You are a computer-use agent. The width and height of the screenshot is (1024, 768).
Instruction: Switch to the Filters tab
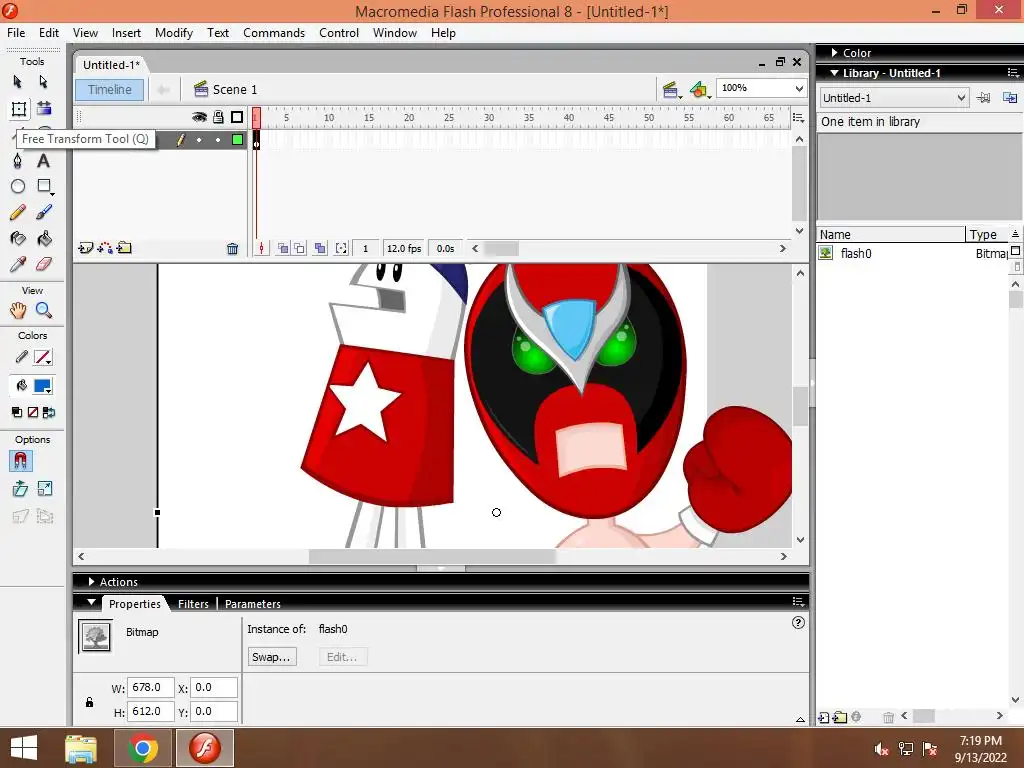point(193,604)
